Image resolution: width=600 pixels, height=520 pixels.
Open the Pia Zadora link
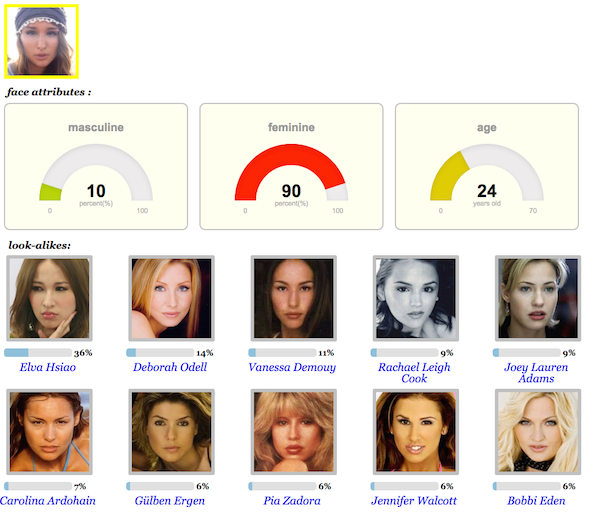click(292, 500)
